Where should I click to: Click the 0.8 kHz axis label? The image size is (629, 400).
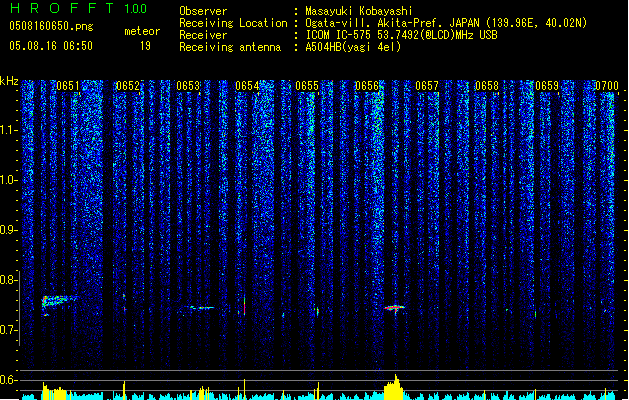pyautogui.click(x=9, y=280)
